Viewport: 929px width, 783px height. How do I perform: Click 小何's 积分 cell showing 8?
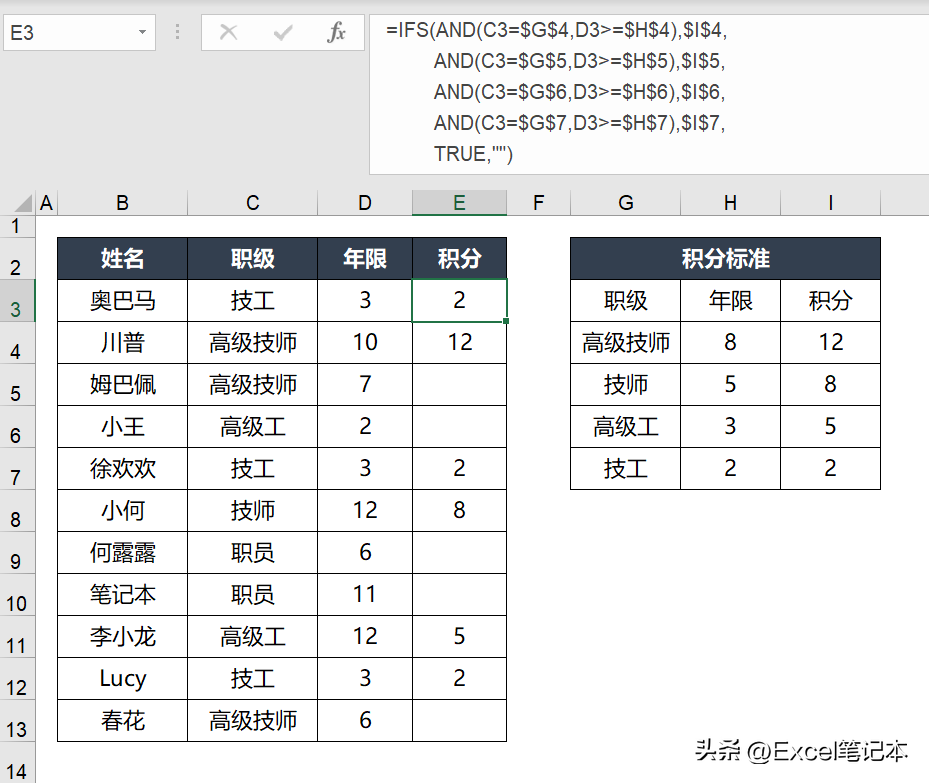(x=459, y=511)
